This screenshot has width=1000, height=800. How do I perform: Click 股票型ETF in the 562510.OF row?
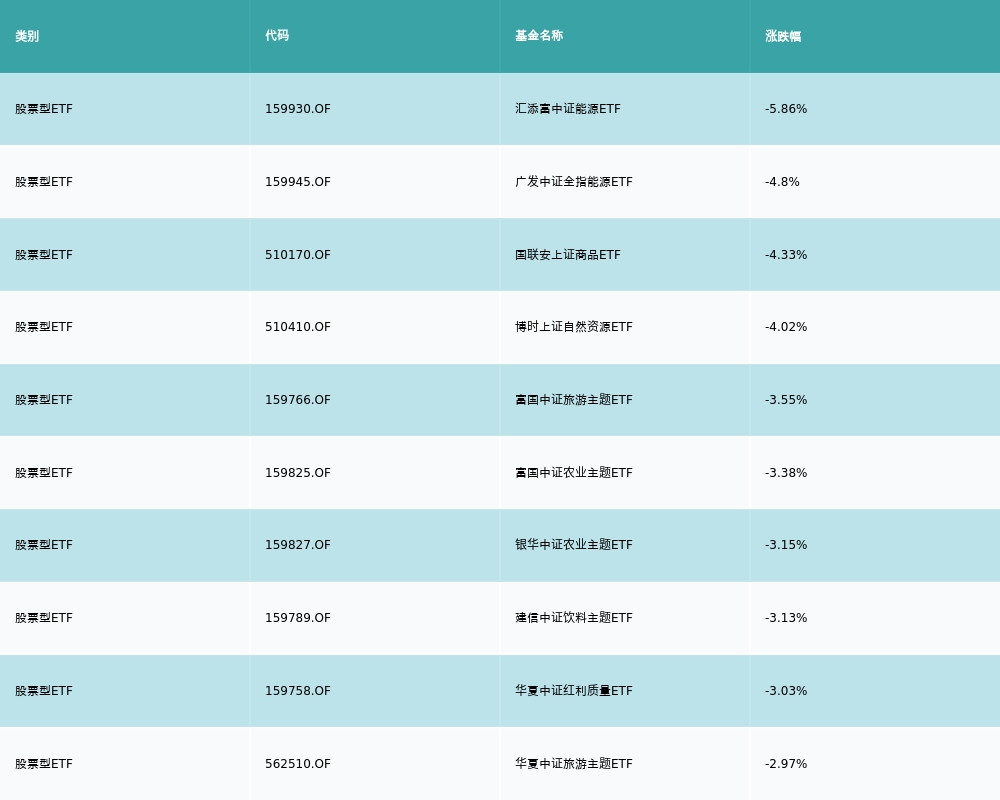44,764
